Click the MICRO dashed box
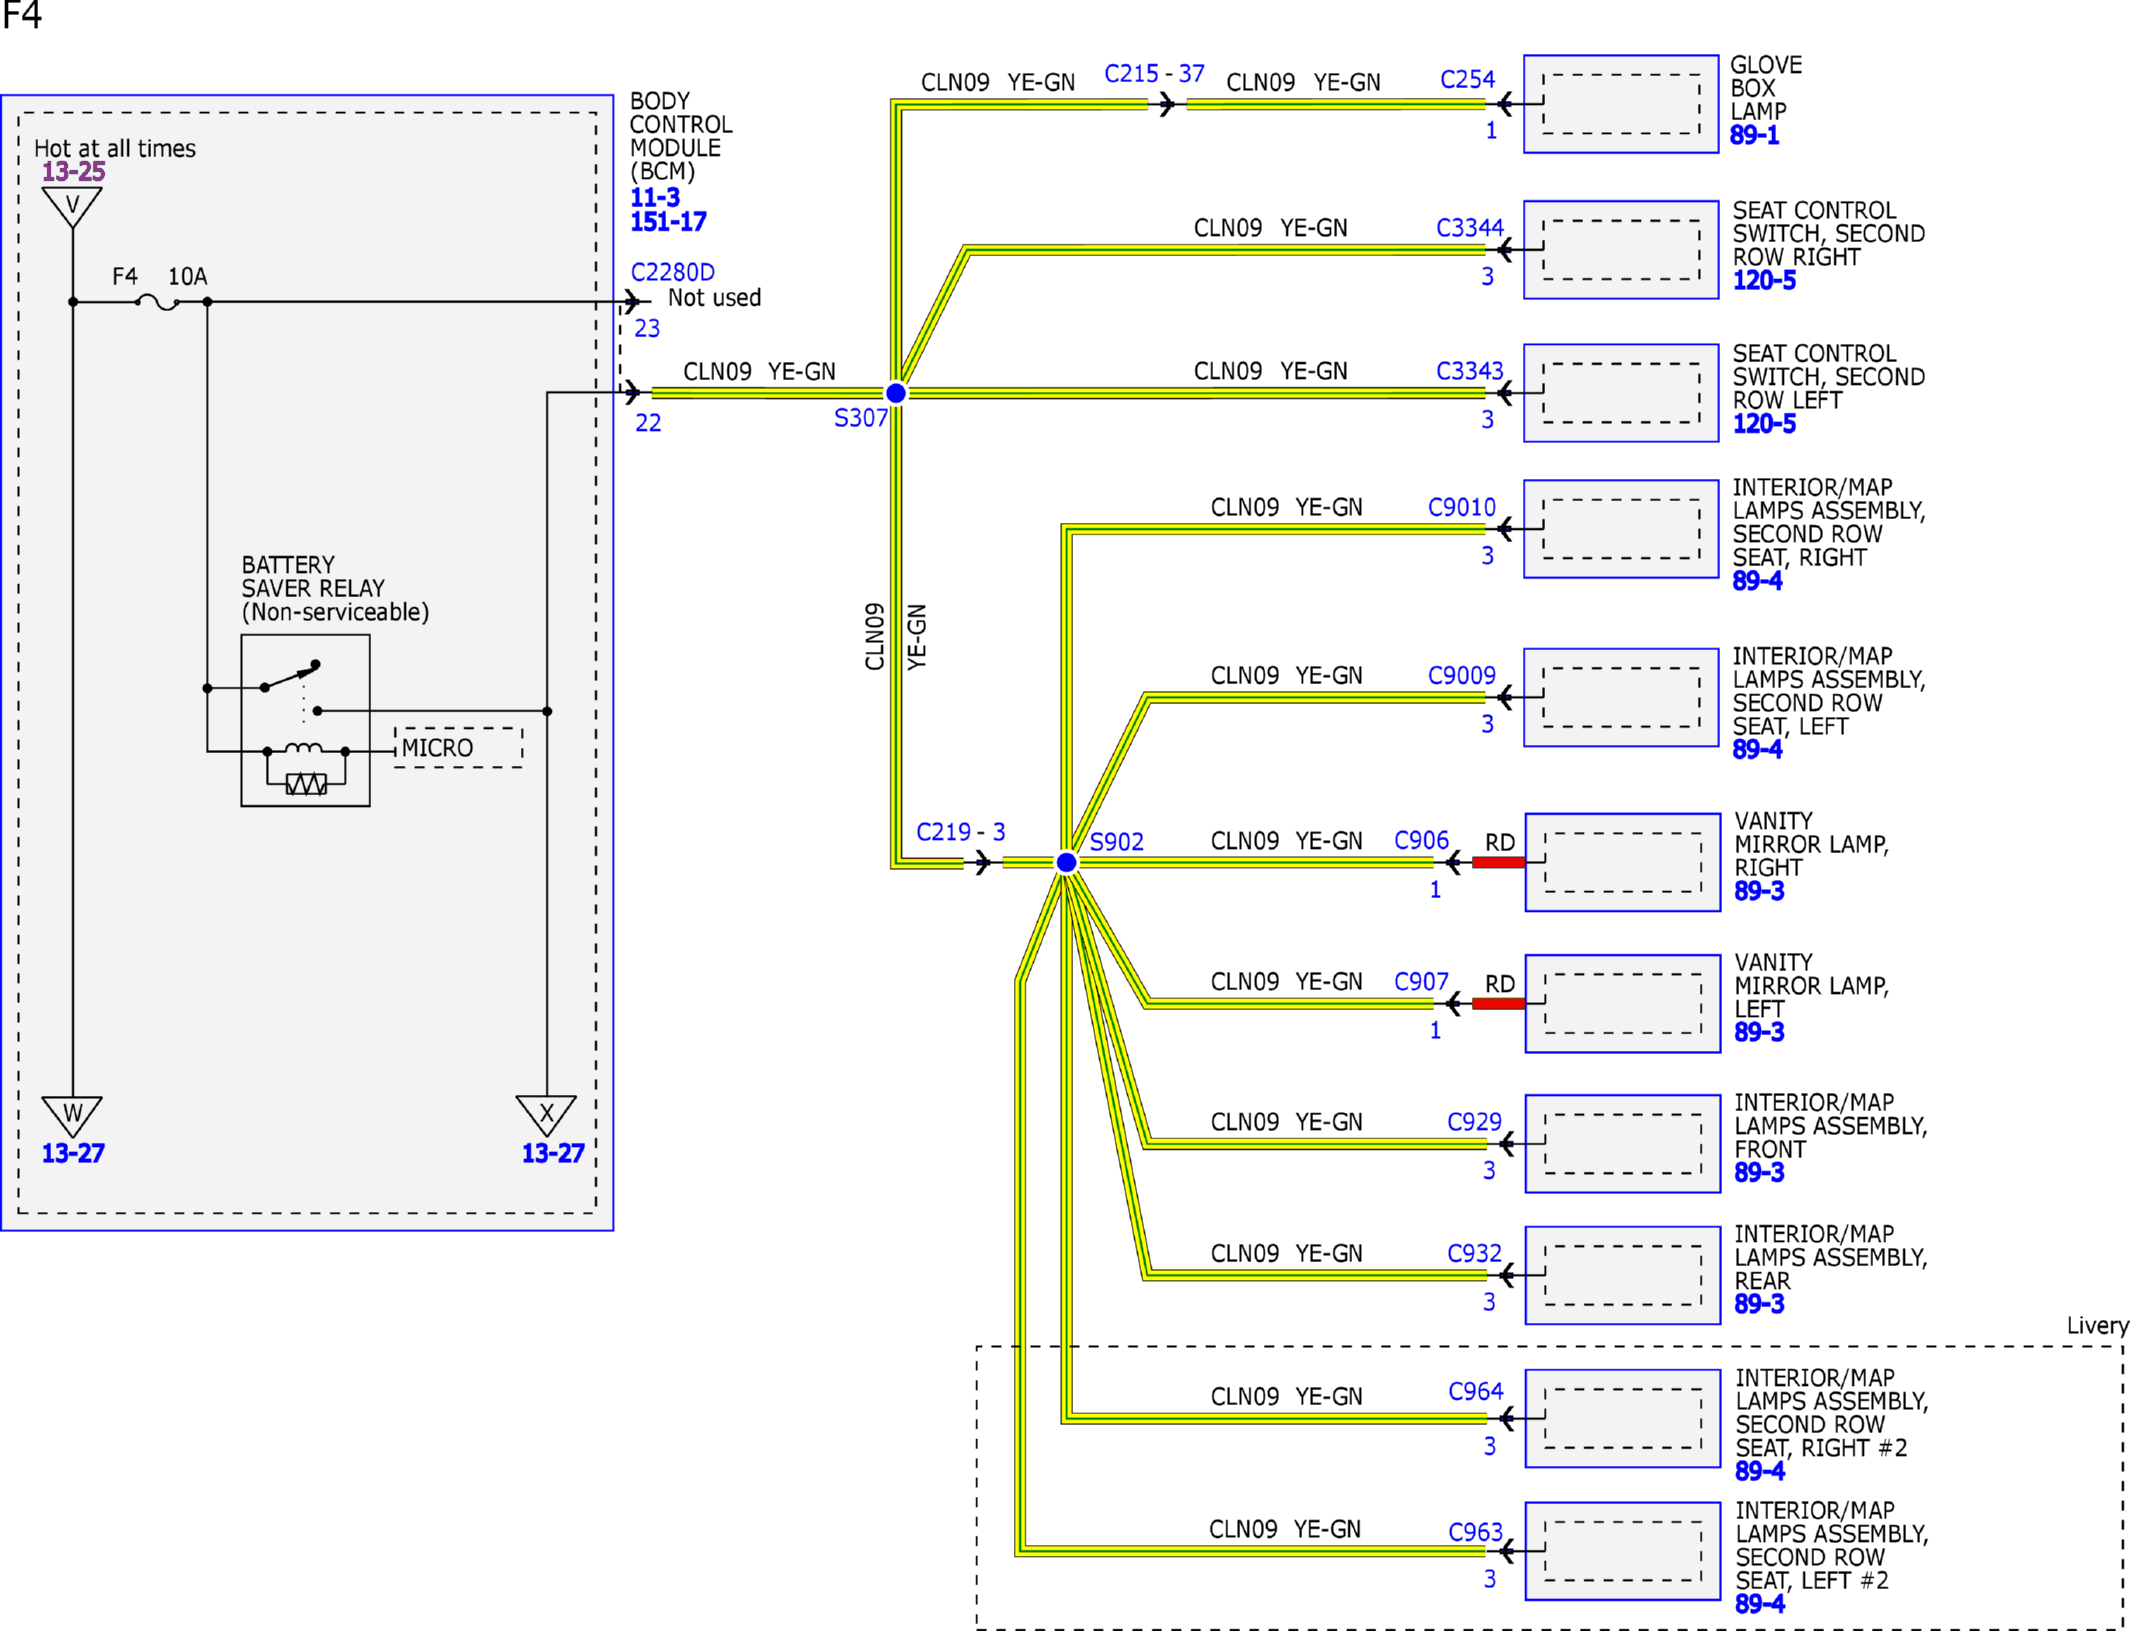The width and height of the screenshot is (2130, 1631). (458, 748)
